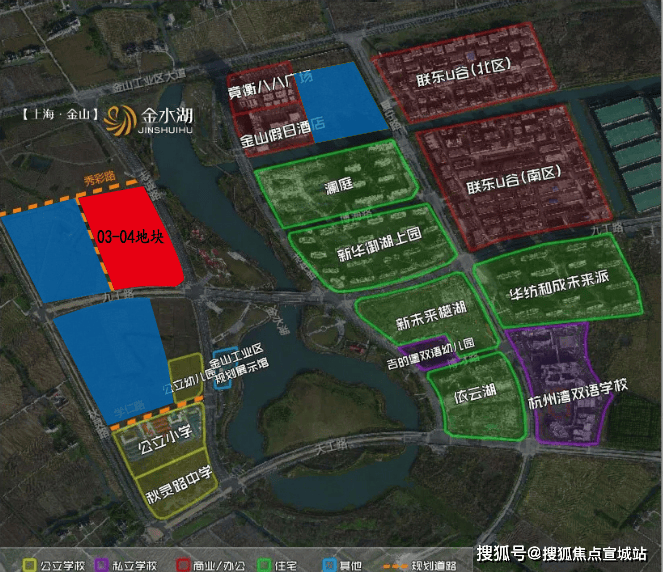The width and height of the screenshot is (663, 572).
Task: Click the 联东U谷(南区) label
Action: [x=513, y=180]
